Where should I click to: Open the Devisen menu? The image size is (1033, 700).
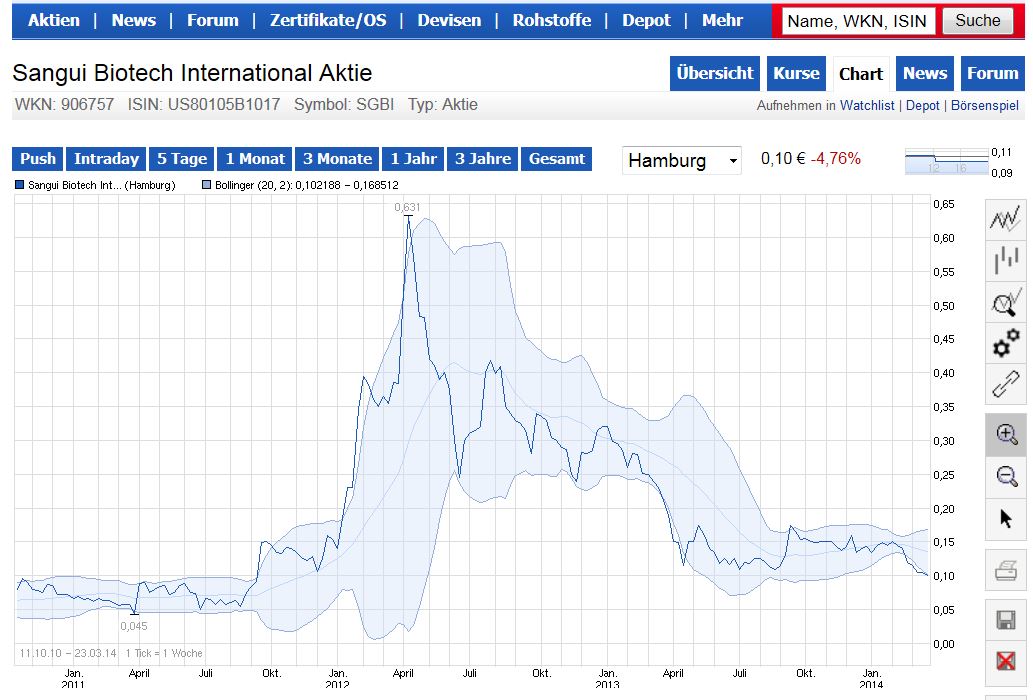[449, 20]
